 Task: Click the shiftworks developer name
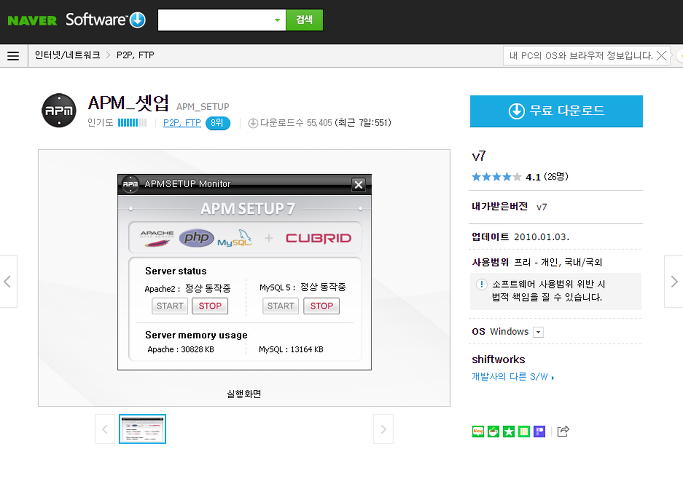[x=498, y=359]
